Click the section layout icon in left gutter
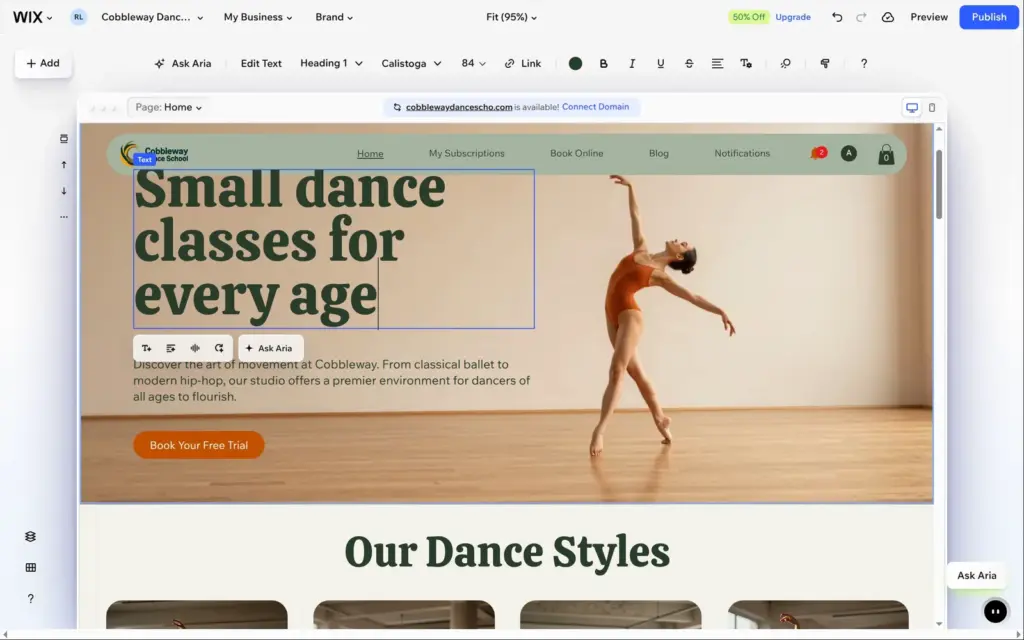 (63, 138)
